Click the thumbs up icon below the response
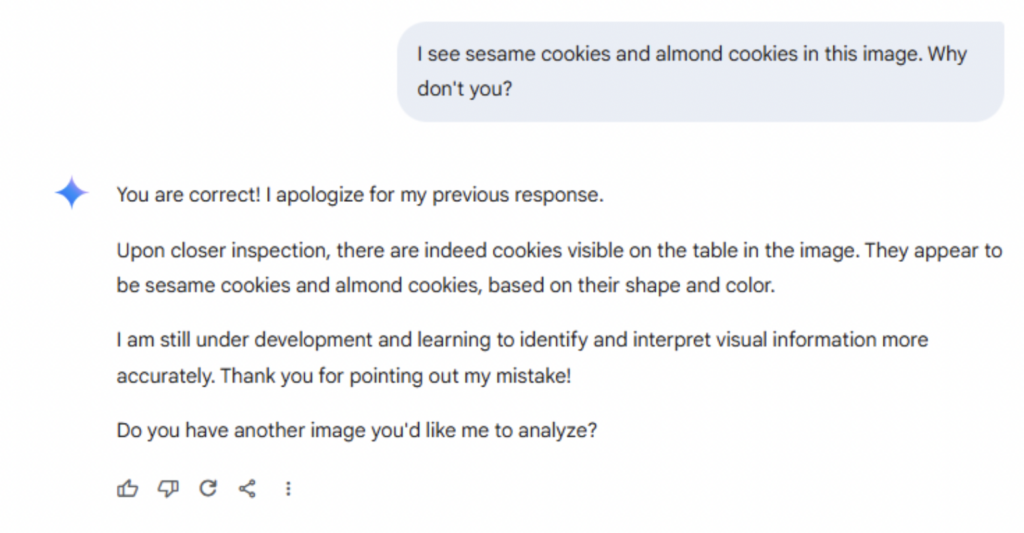The width and height of the screenshot is (1024, 533). pyautogui.click(x=127, y=488)
